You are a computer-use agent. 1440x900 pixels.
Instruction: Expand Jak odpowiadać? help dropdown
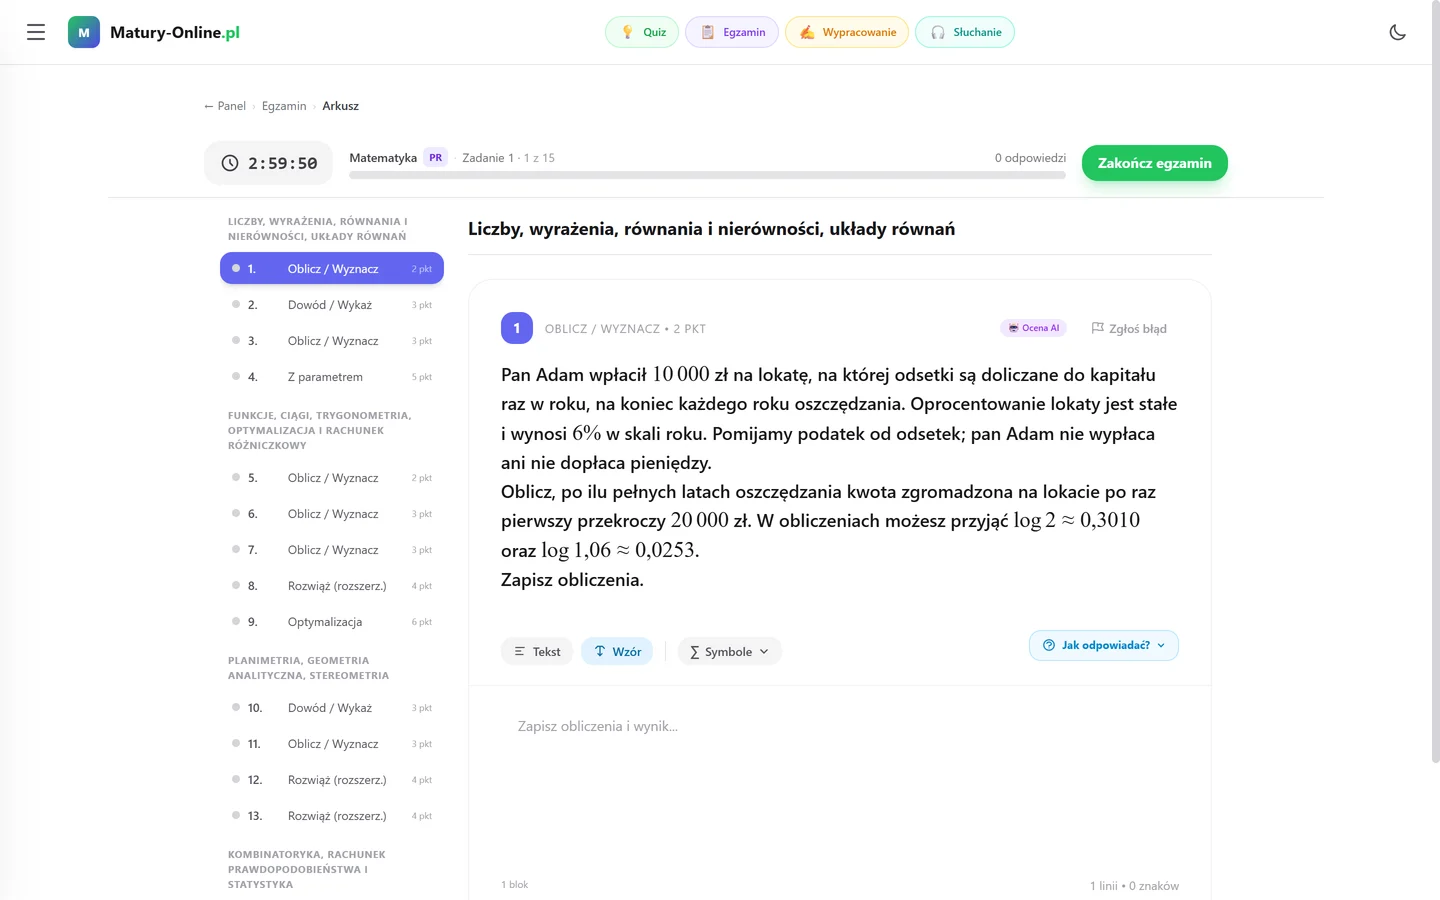tap(1104, 645)
